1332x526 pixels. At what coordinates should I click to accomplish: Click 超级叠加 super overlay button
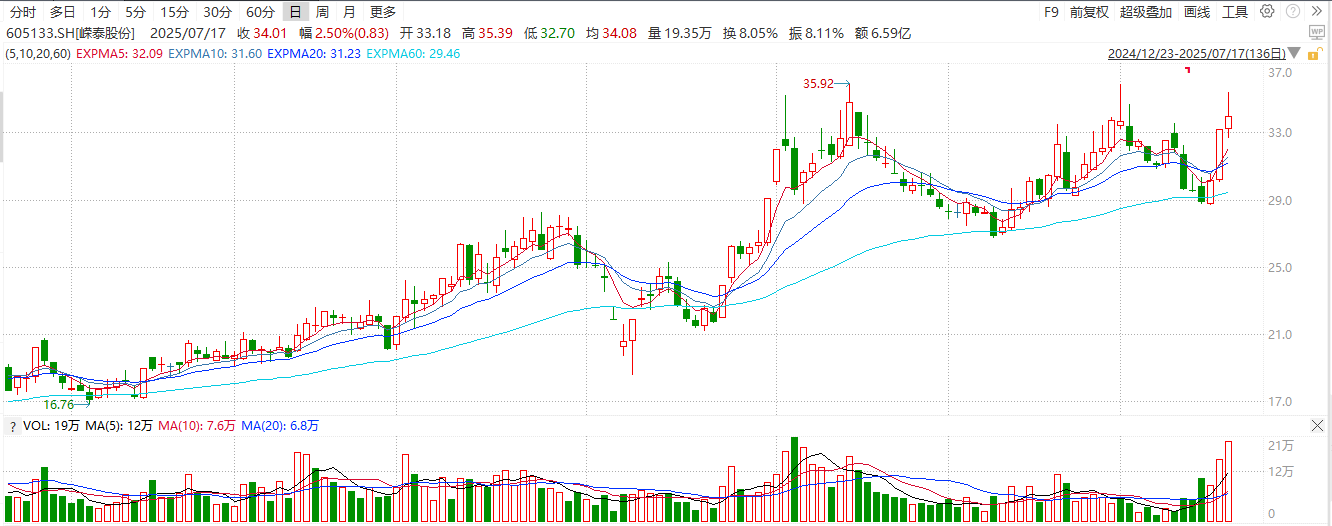click(x=1146, y=12)
